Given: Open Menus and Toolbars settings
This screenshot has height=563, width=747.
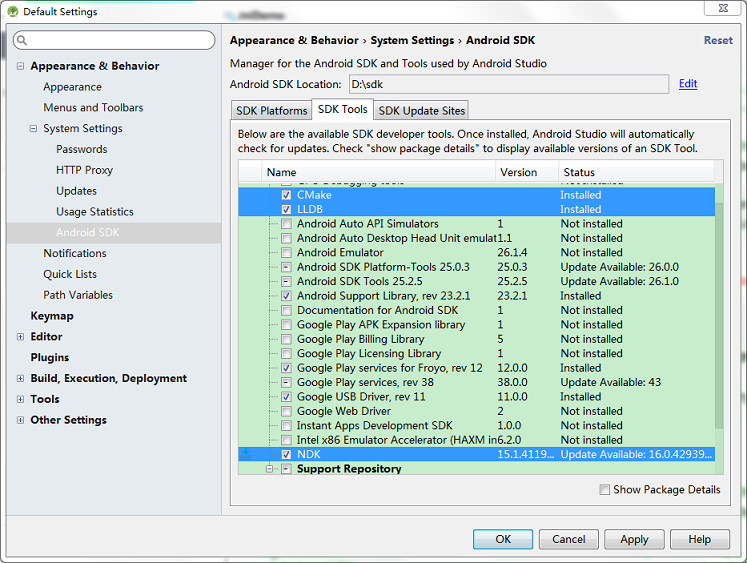Looking at the screenshot, I should pyautogui.click(x=93, y=108).
